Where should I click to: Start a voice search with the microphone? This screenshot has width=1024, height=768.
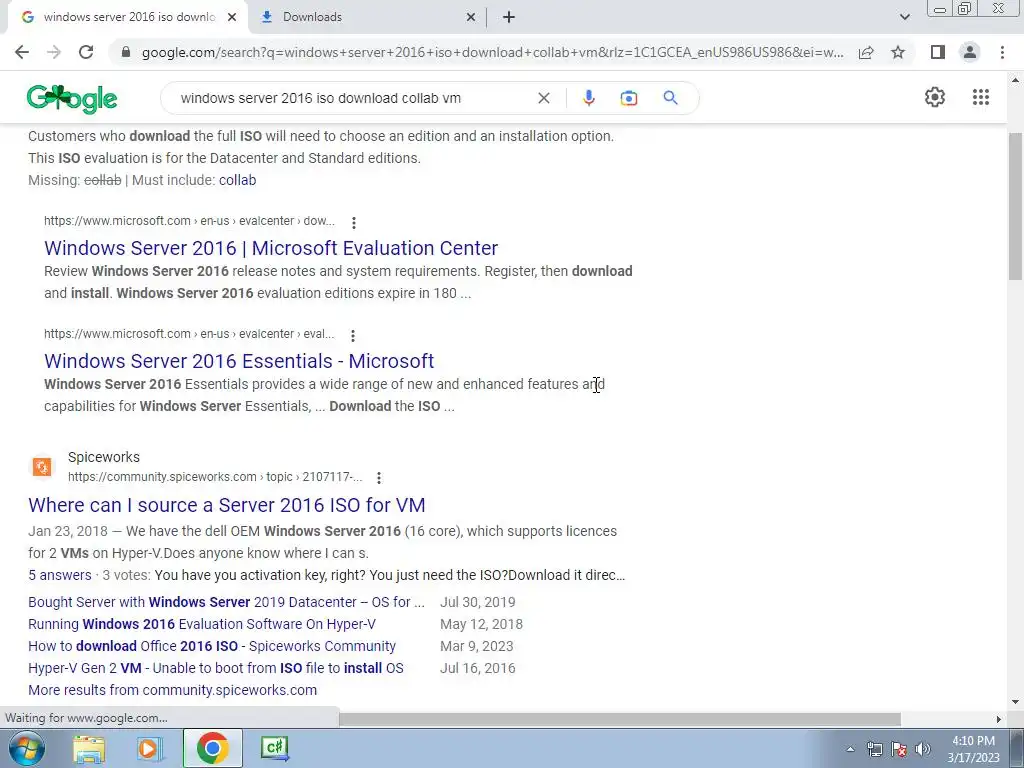(588, 98)
